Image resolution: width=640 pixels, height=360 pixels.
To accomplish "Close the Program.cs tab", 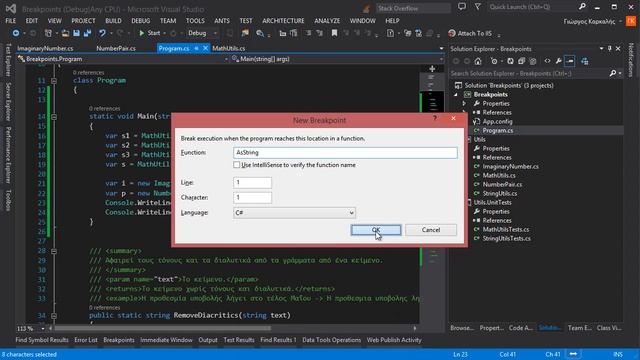I will (x=205, y=48).
